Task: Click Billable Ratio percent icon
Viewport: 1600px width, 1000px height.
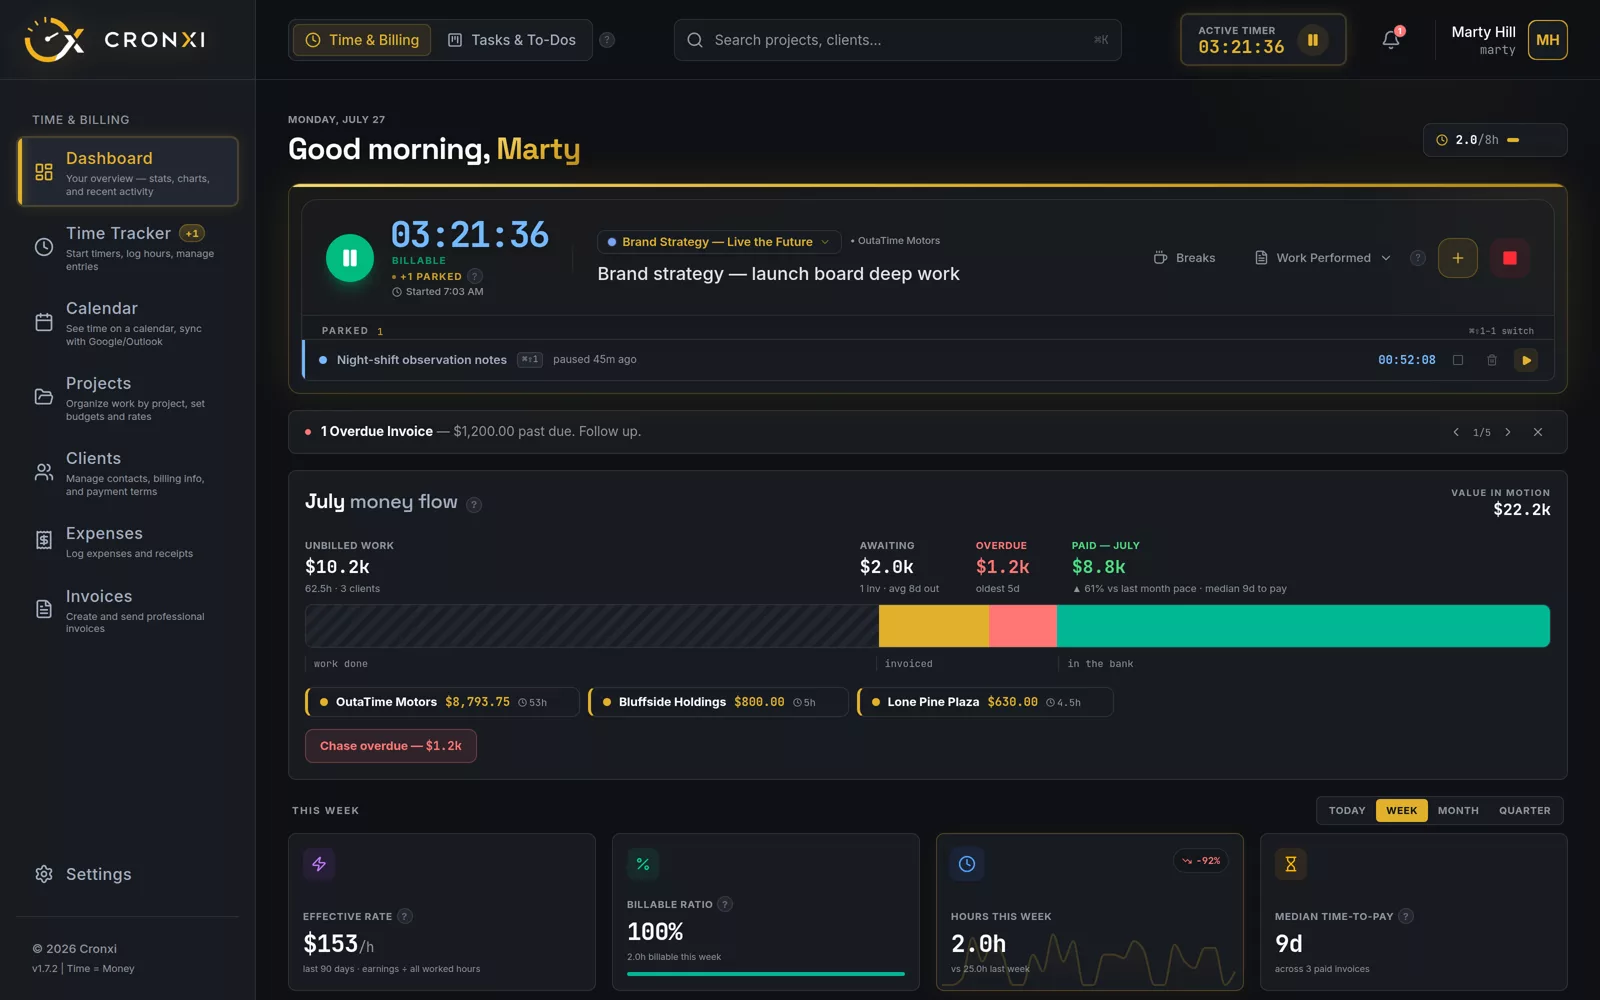Action: click(643, 864)
